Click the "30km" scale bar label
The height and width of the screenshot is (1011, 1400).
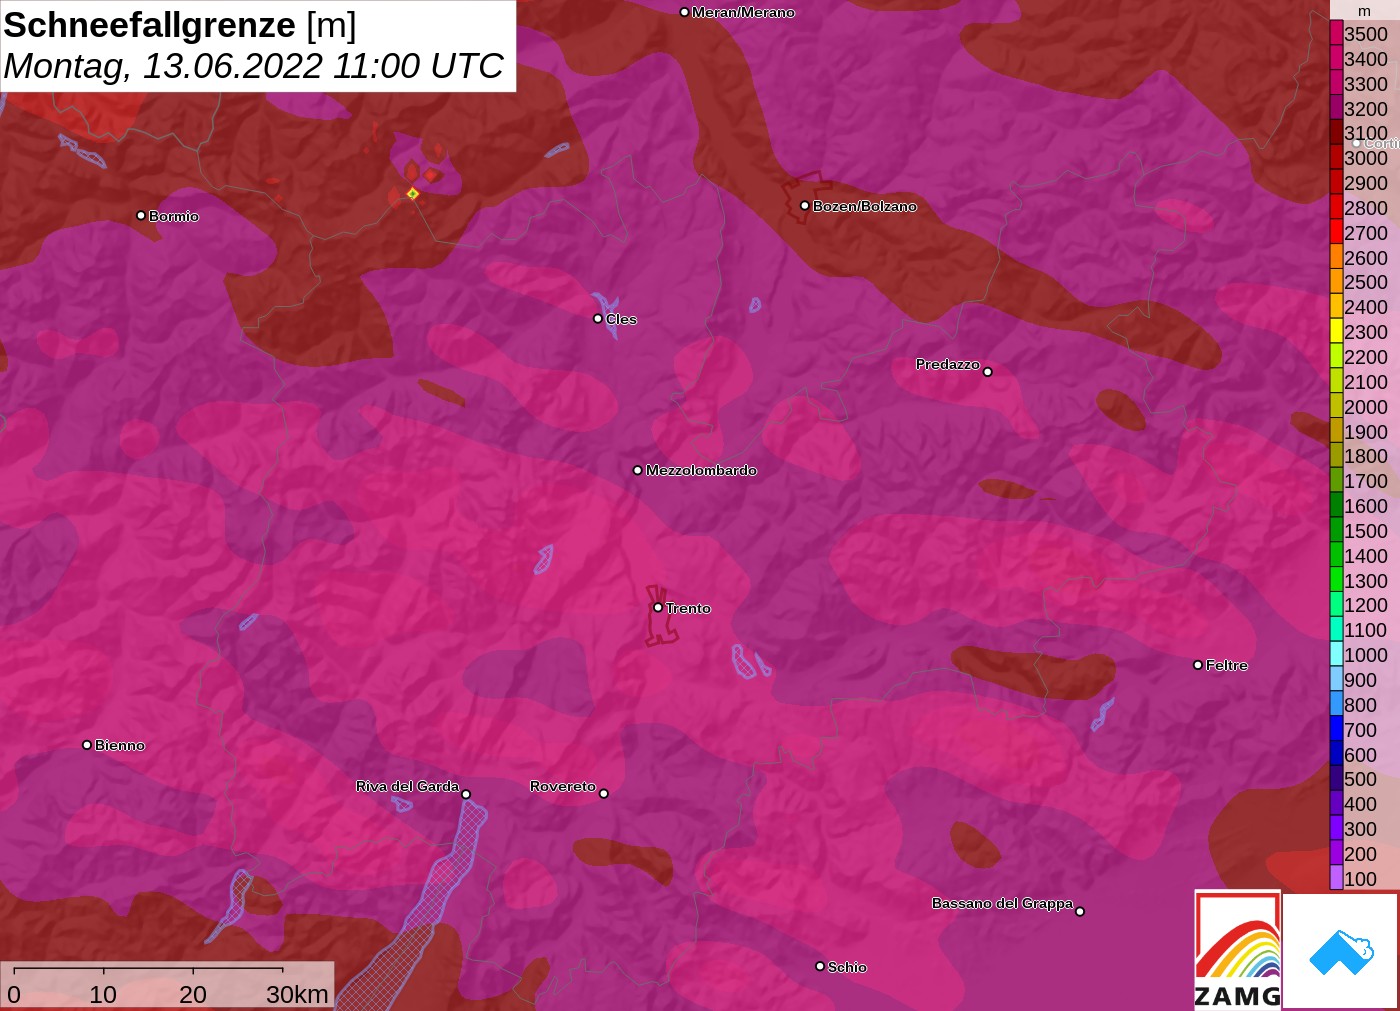[297, 994]
